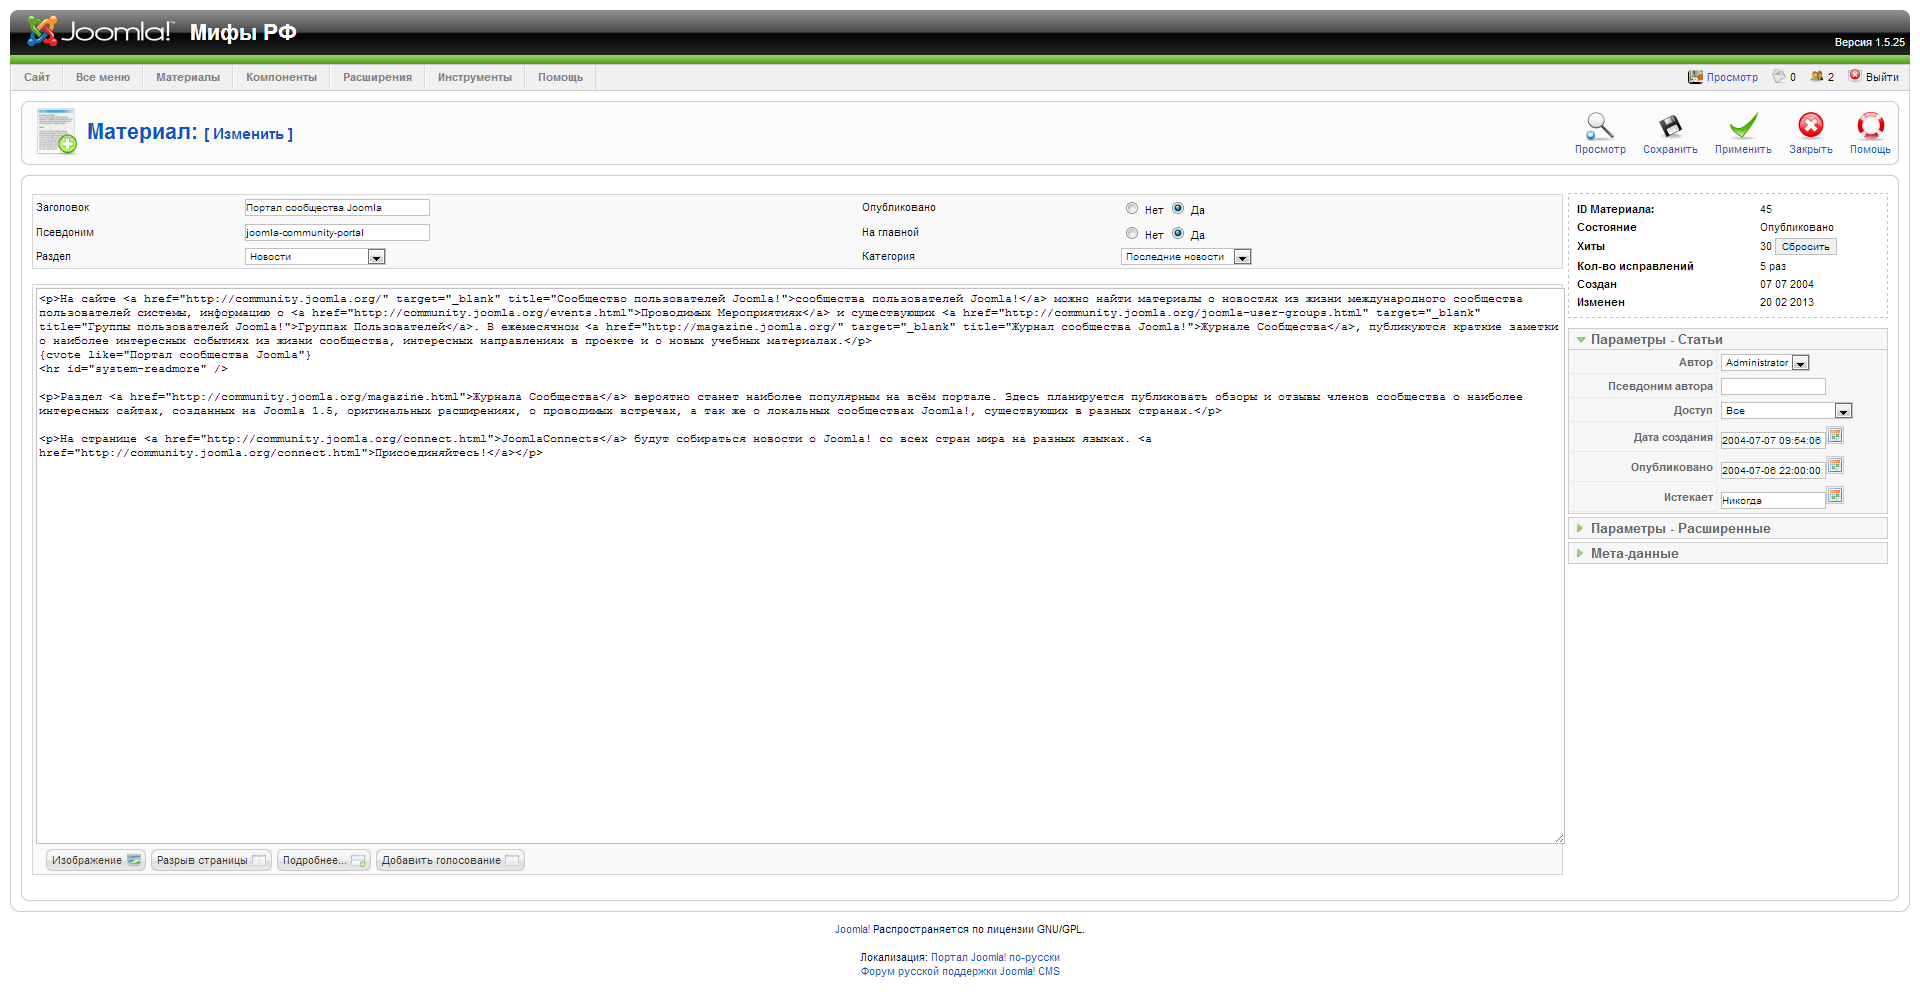Click the Псевдоним автора input field
Image resolution: width=1920 pixels, height=996 pixels.
click(x=1773, y=387)
